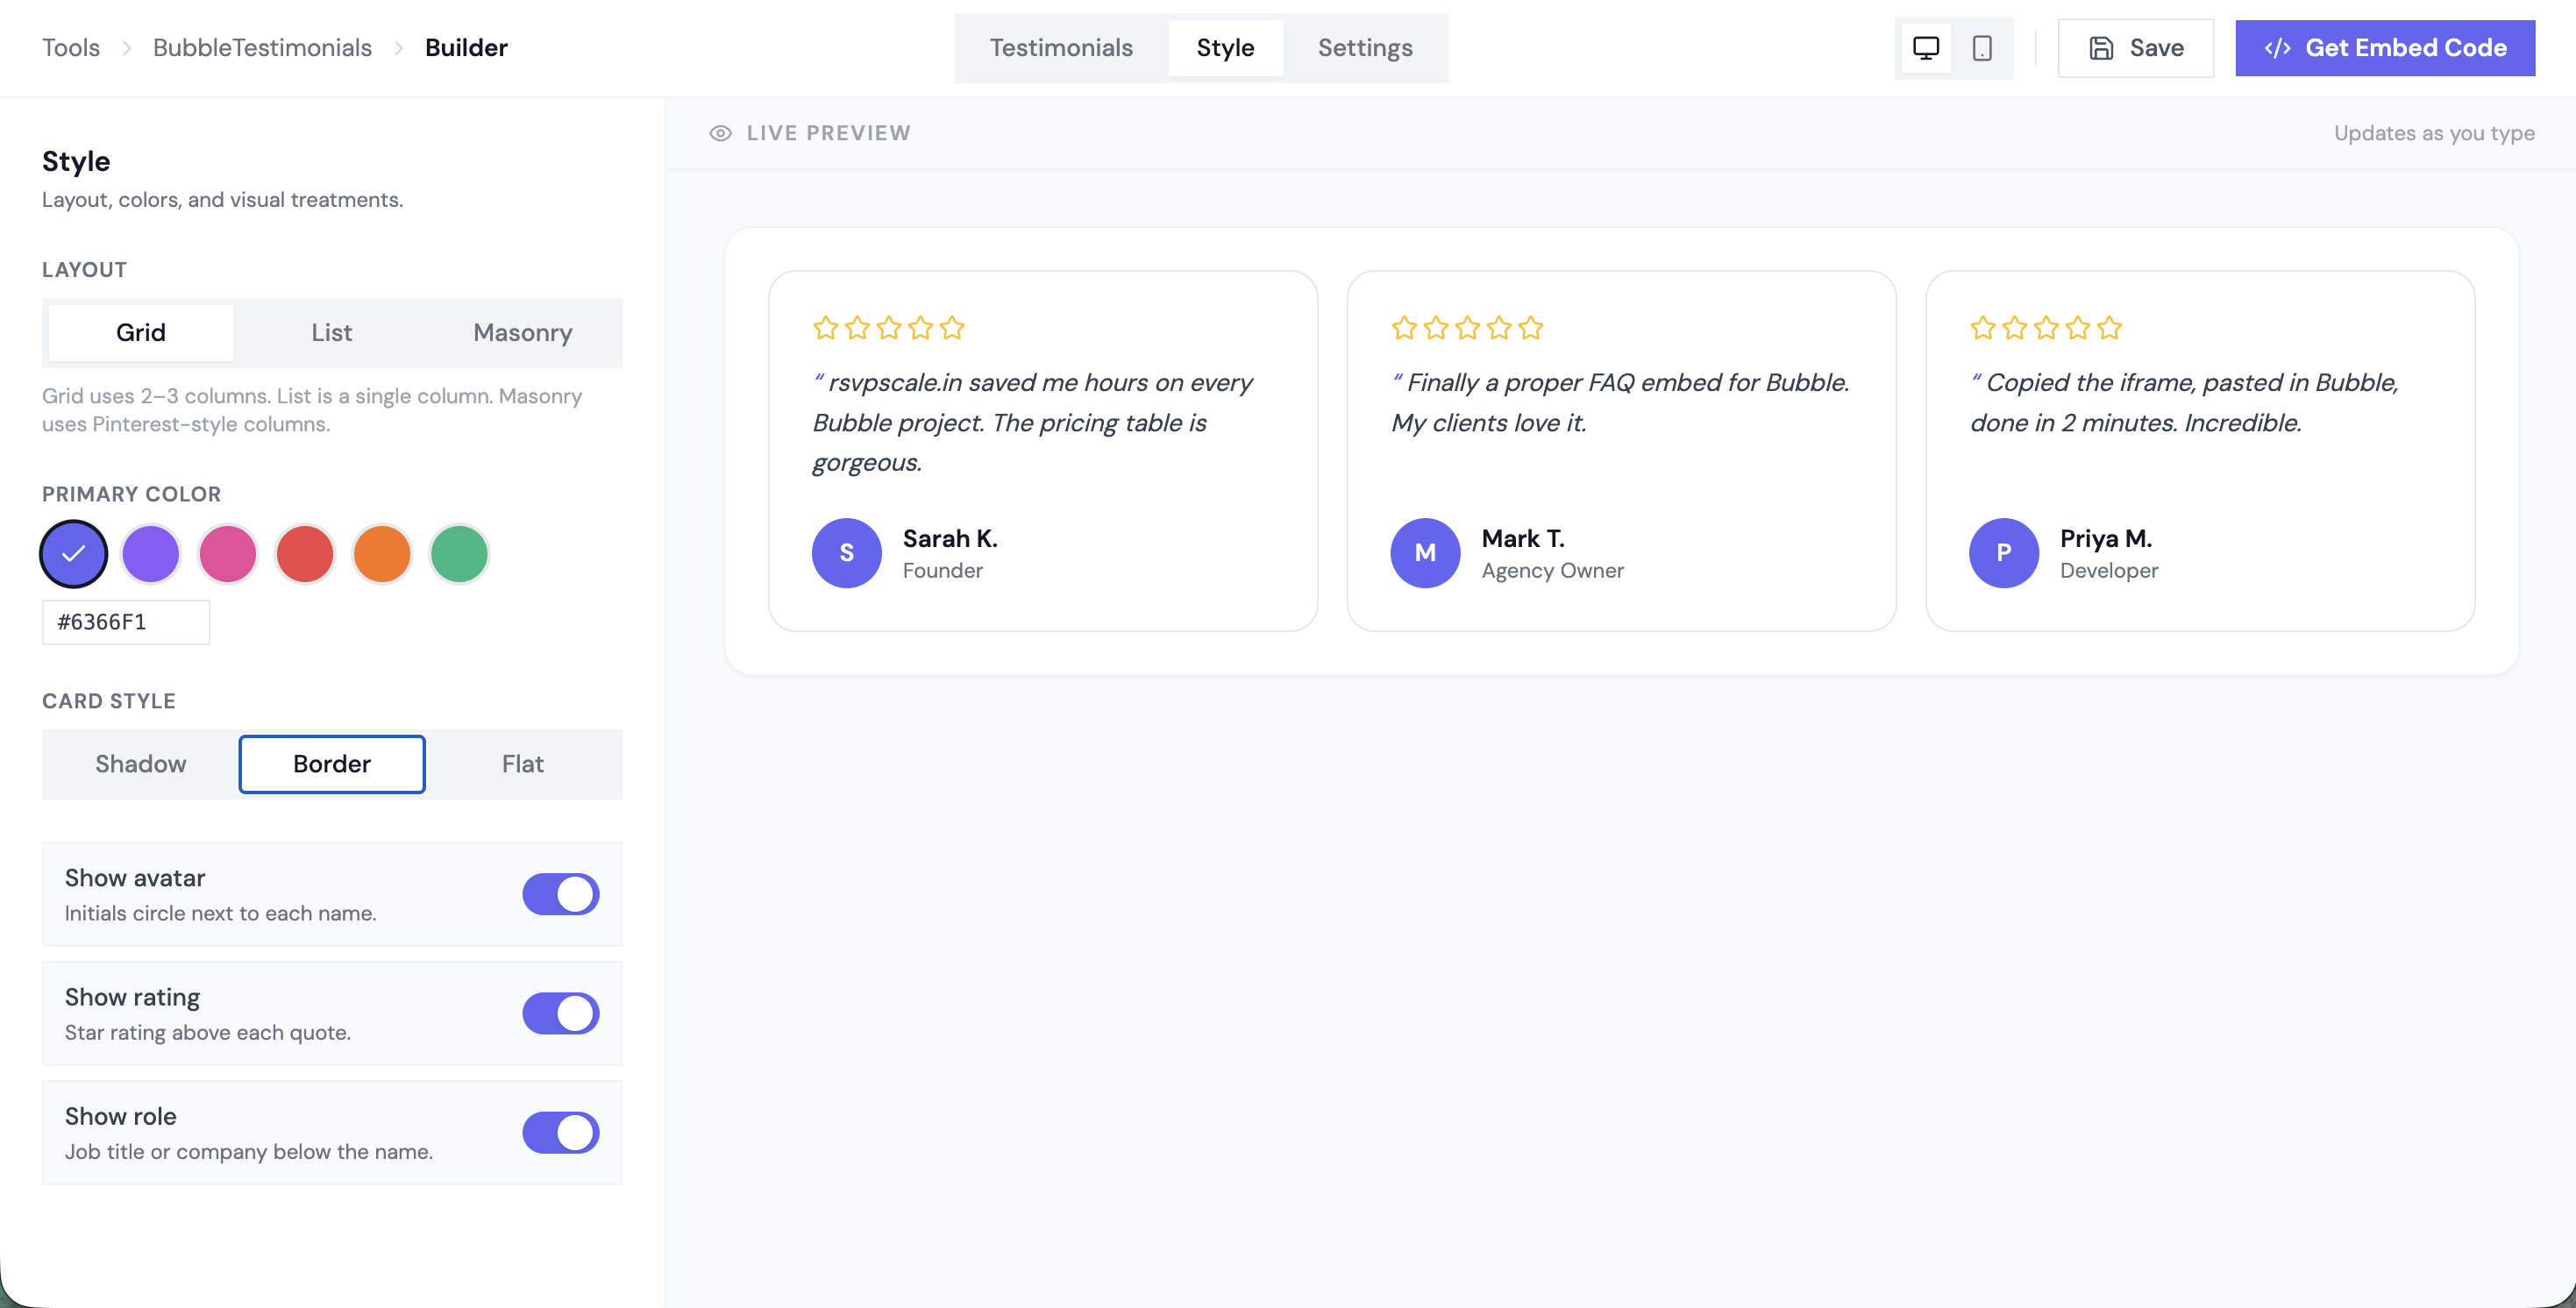2576x1308 pixels.
Task: Choose Masonry layout option
Action: point(523,333)
